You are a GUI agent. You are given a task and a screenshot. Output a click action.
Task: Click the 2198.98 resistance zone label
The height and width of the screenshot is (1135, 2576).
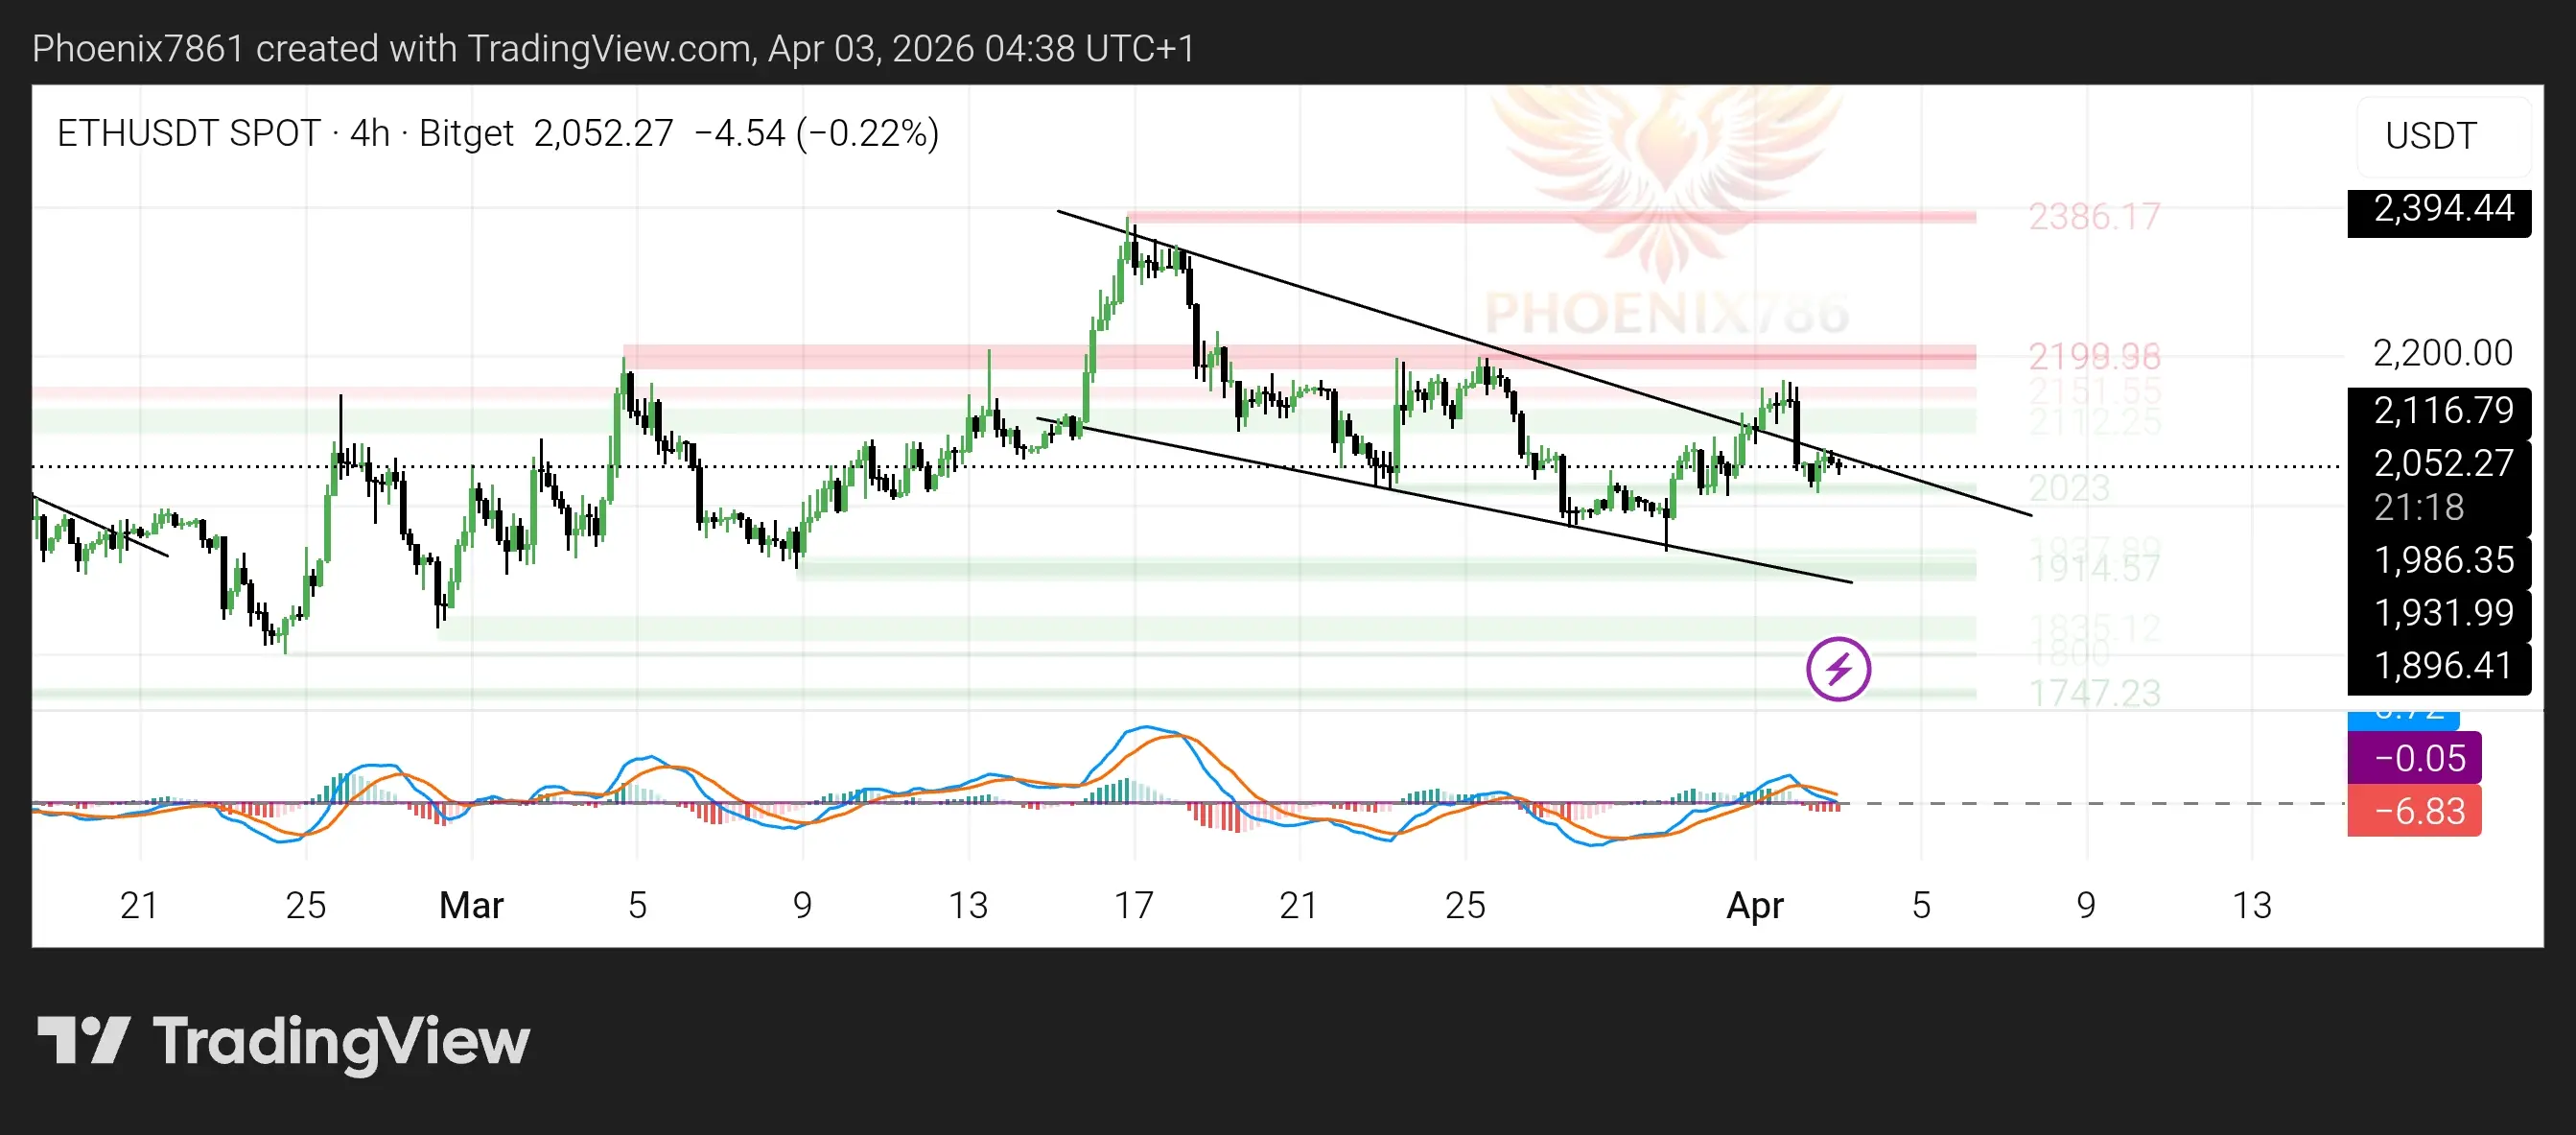click(x=2094, y=355)
